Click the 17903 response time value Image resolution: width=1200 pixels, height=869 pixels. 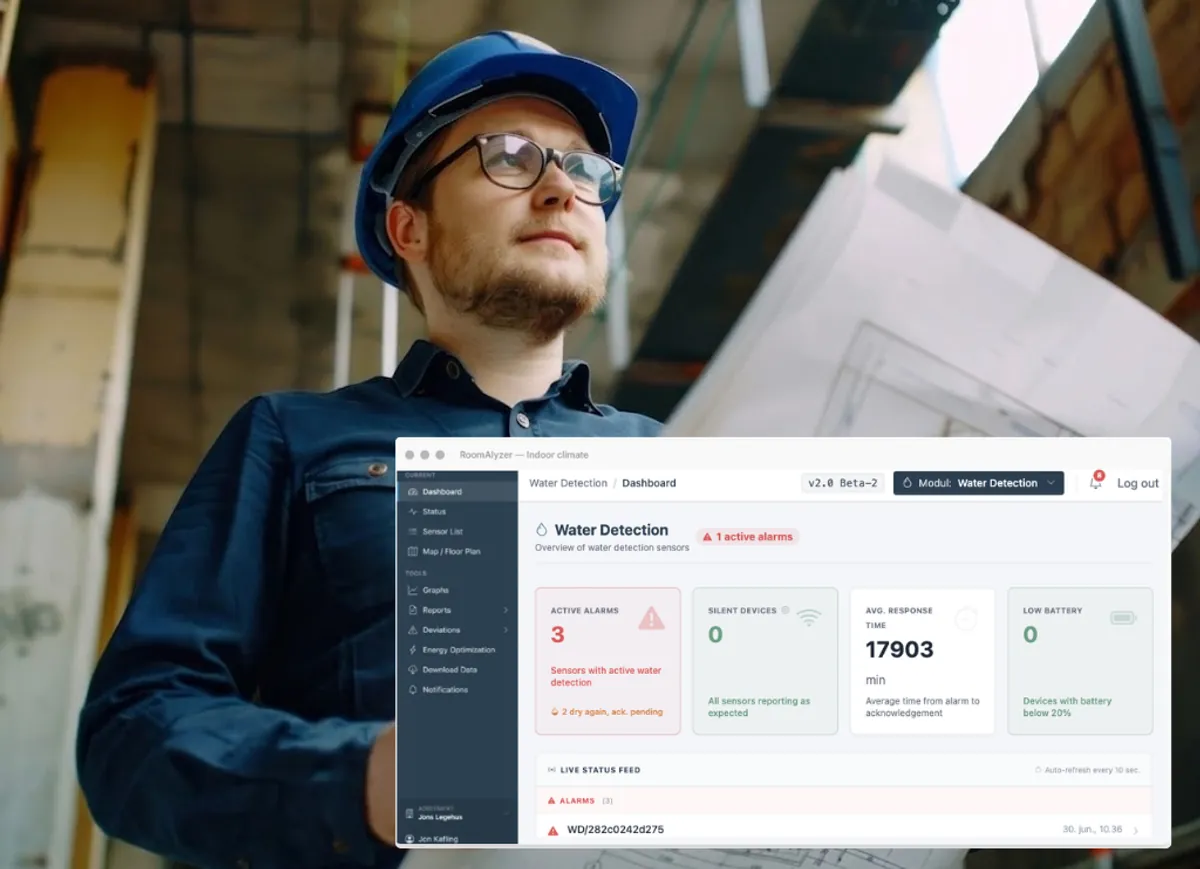point(899,650)
